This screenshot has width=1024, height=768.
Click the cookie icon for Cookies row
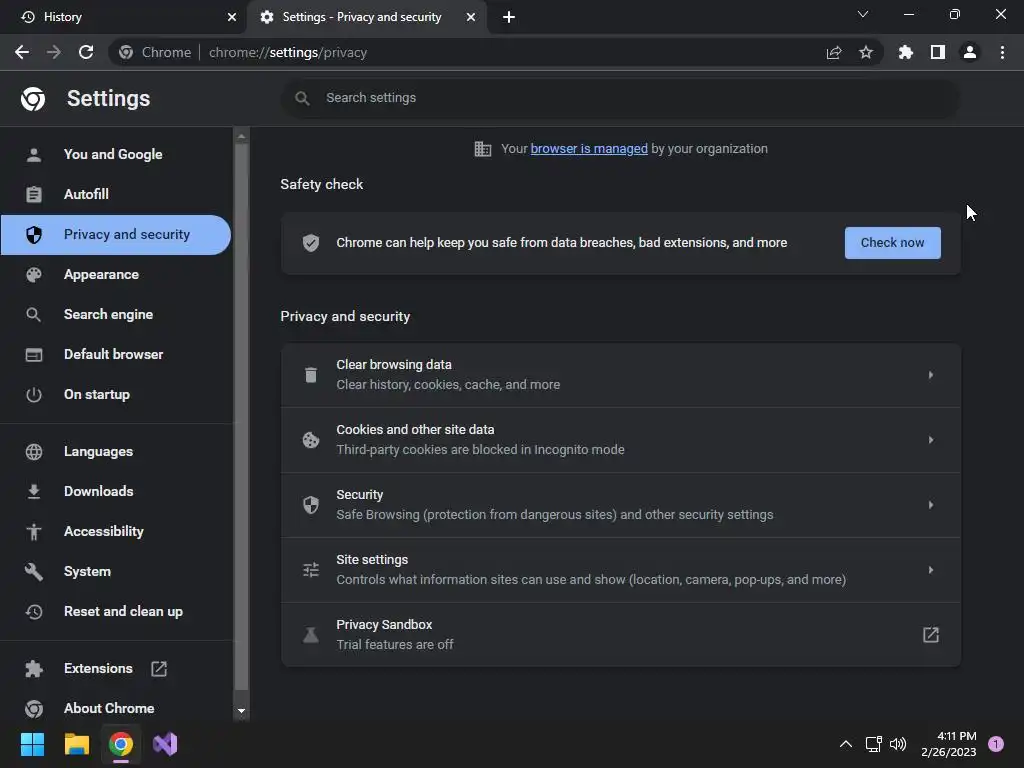311,440
